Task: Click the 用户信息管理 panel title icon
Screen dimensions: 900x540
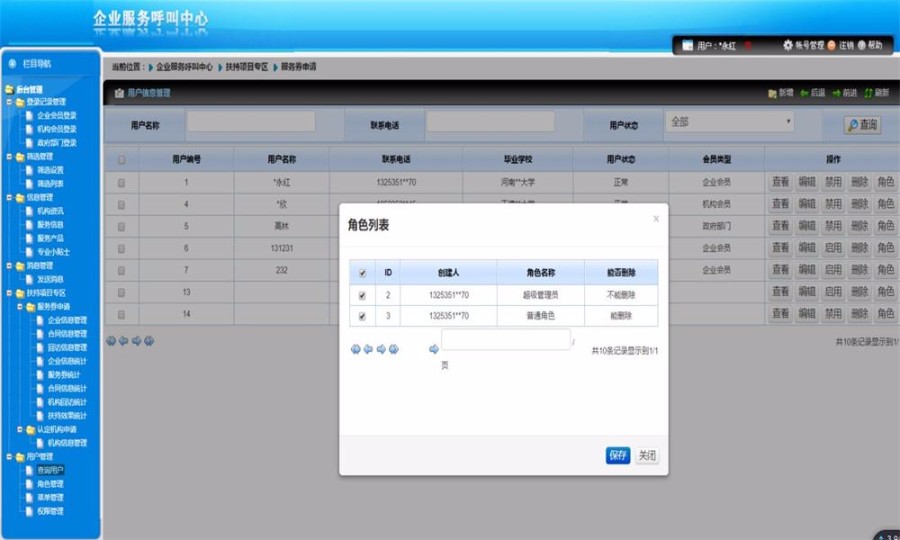Action: coord(119,93)
